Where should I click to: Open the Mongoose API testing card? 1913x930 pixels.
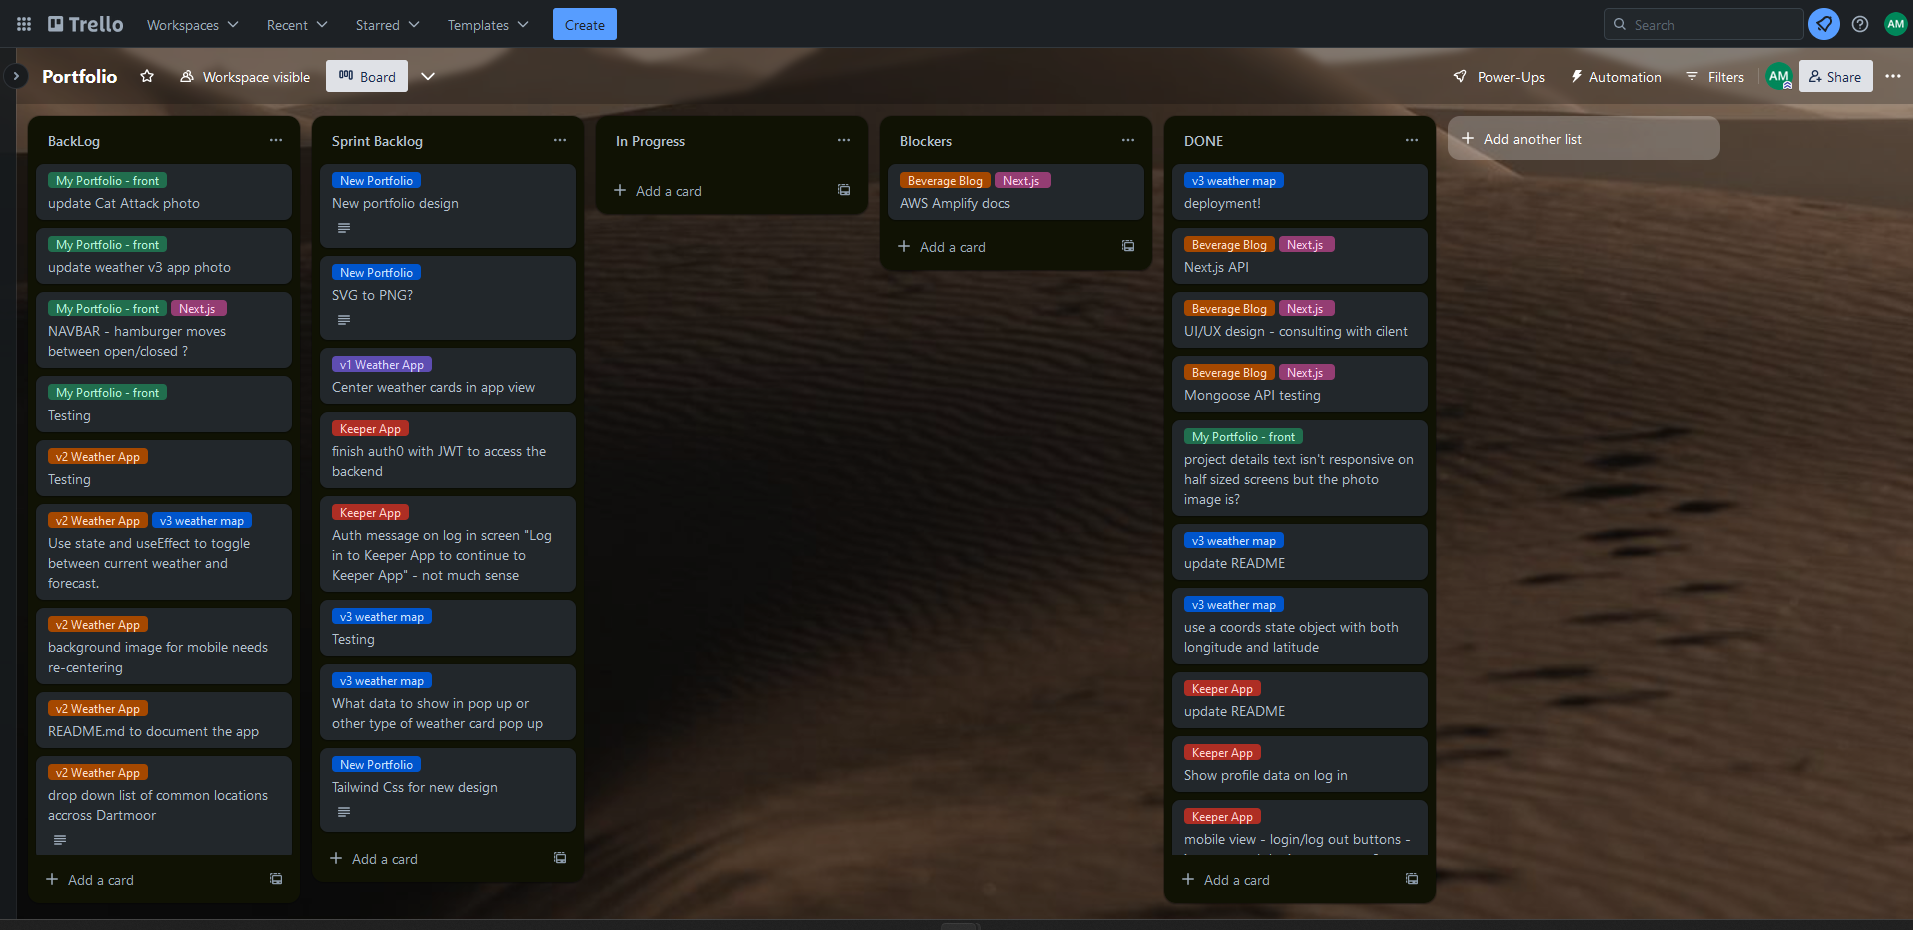tap(1300, 384)
